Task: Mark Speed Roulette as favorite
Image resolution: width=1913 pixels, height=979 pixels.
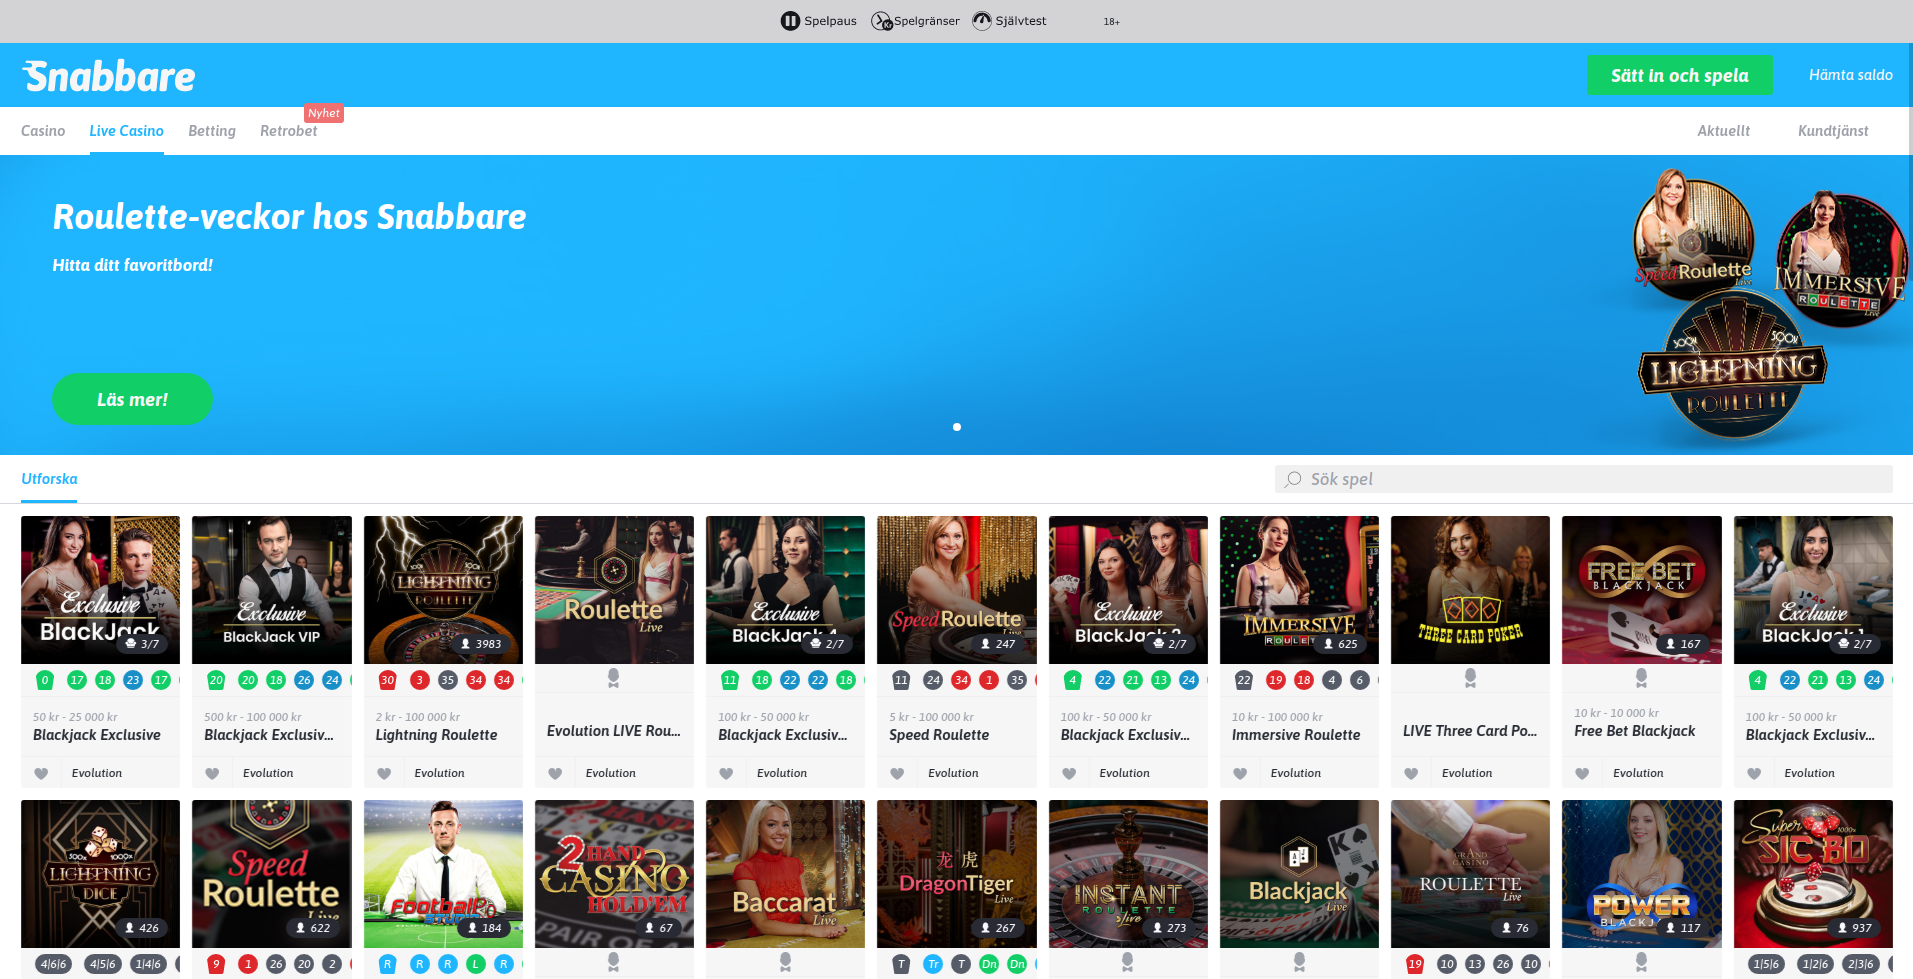Action: click(897, 773)
